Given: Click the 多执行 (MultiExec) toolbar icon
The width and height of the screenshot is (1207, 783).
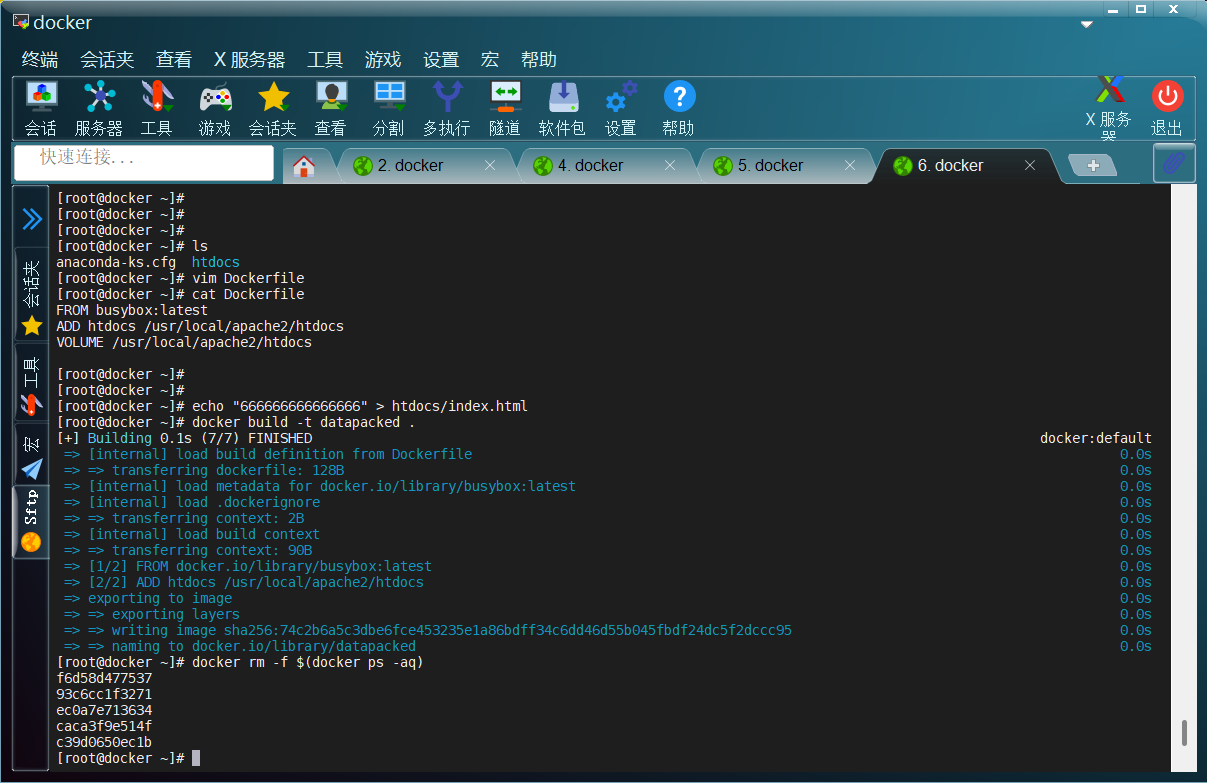Looking at the screenshot, I should [x=446, y=108].
